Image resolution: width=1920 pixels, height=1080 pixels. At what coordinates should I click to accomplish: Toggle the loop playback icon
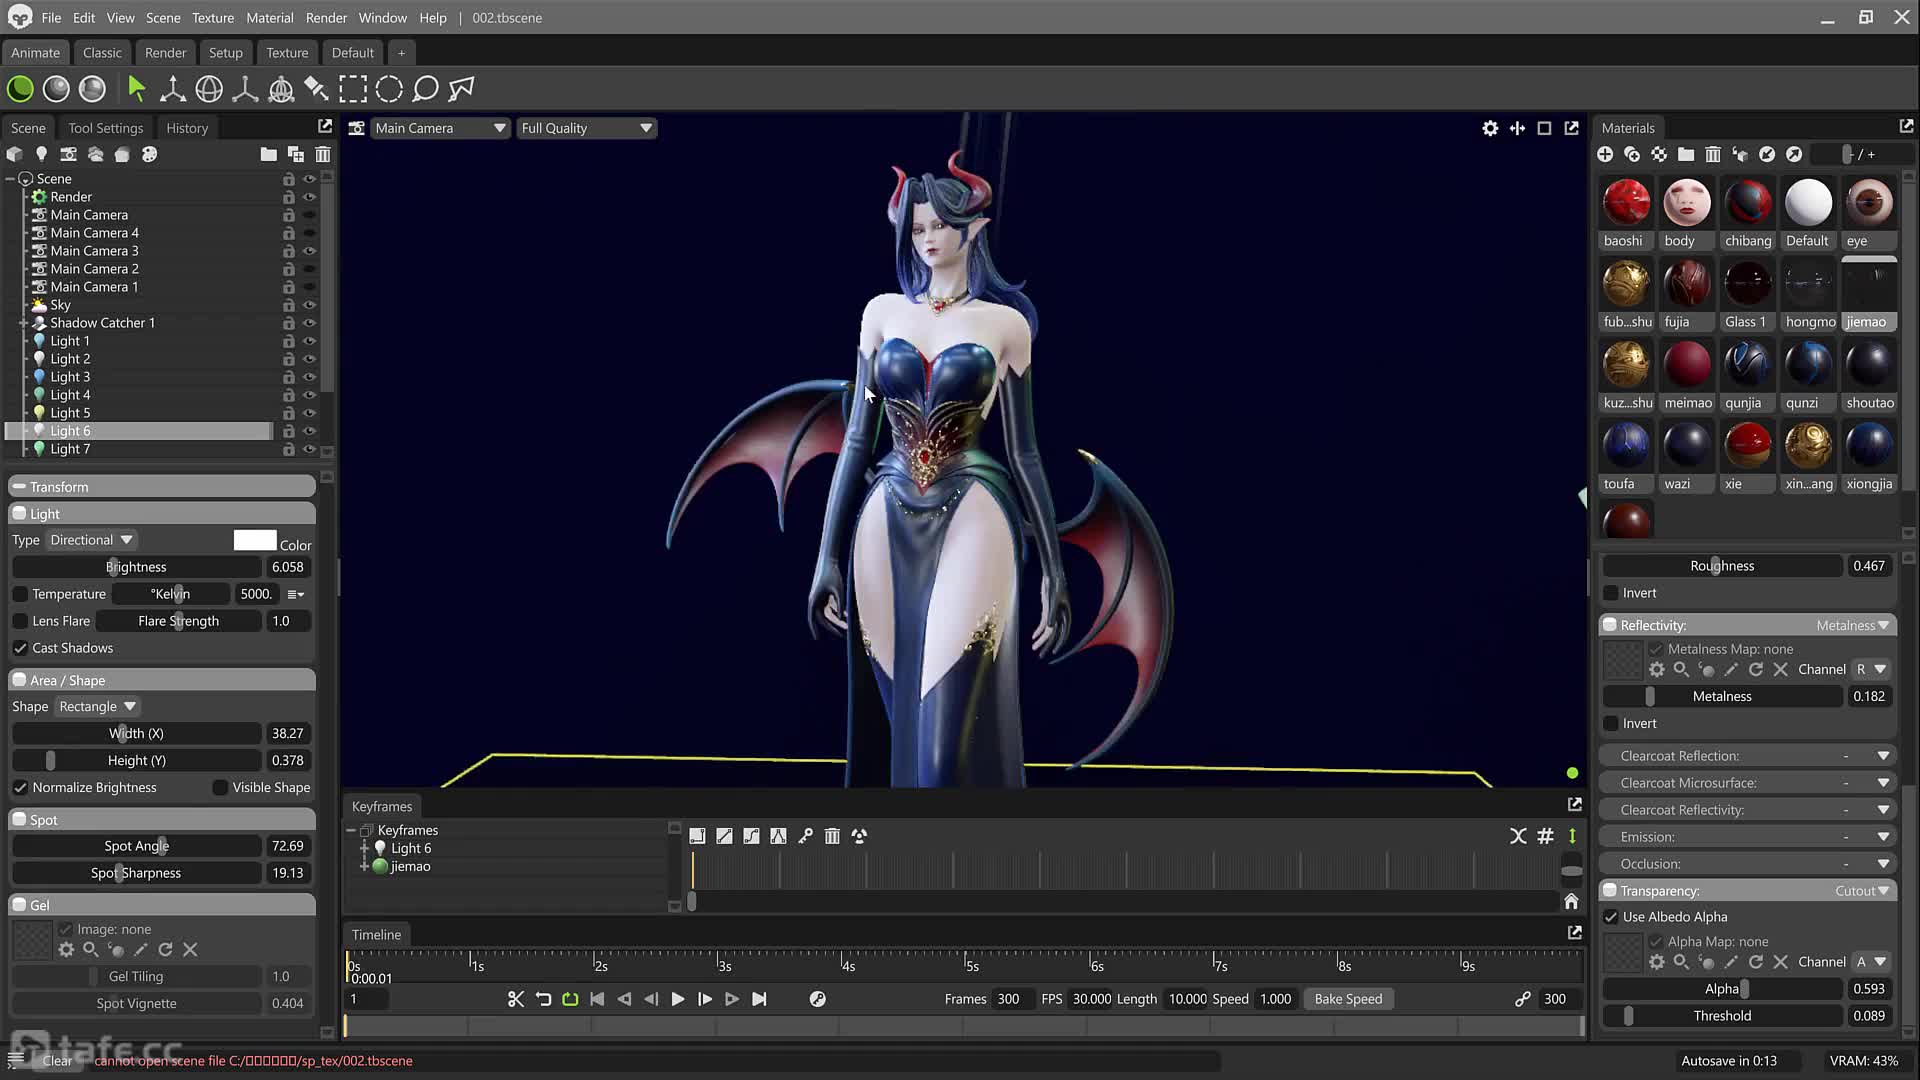(x=570, y=999)
